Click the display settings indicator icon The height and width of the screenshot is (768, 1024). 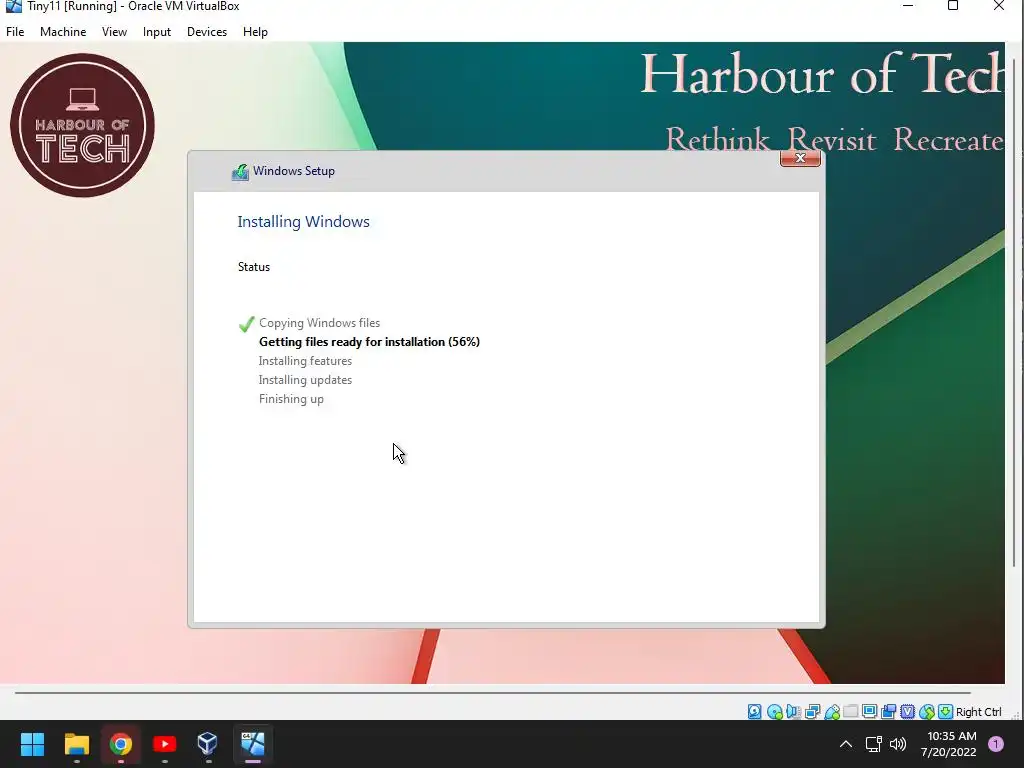869,712
